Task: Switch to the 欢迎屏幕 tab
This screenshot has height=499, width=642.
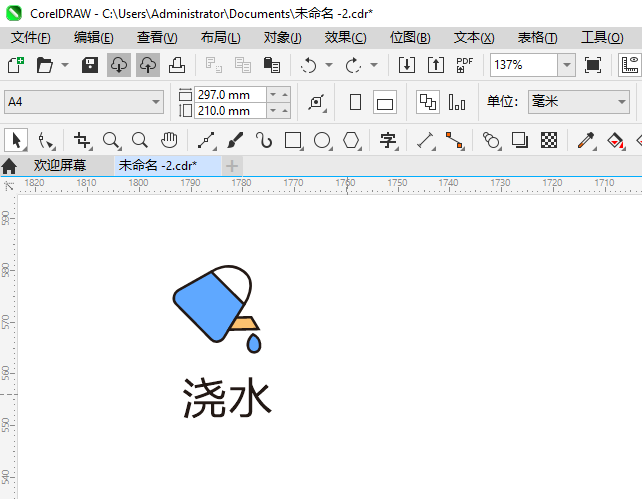Action: point(60,165)
